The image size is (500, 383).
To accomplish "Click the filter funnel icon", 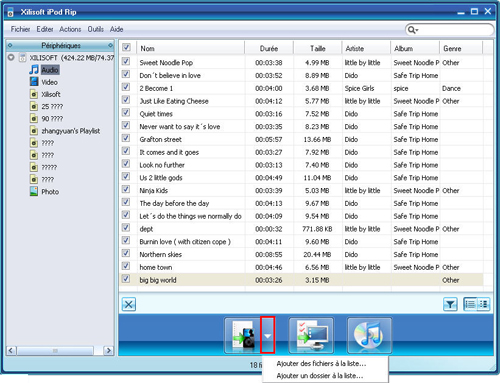I will pyautogui.click(x=450, y=304).
